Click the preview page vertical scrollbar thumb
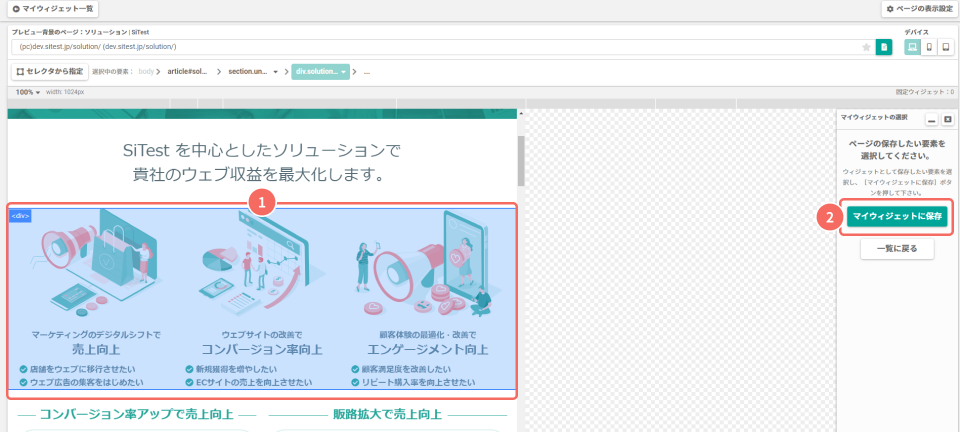 point(521,160)
